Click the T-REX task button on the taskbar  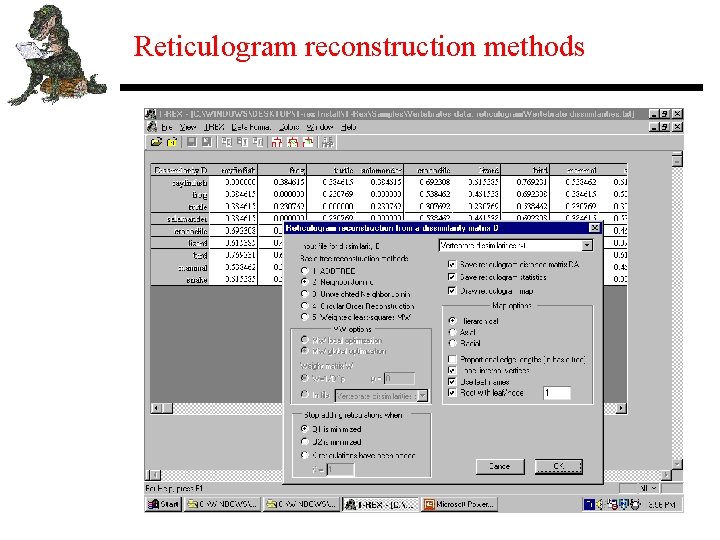381,504
